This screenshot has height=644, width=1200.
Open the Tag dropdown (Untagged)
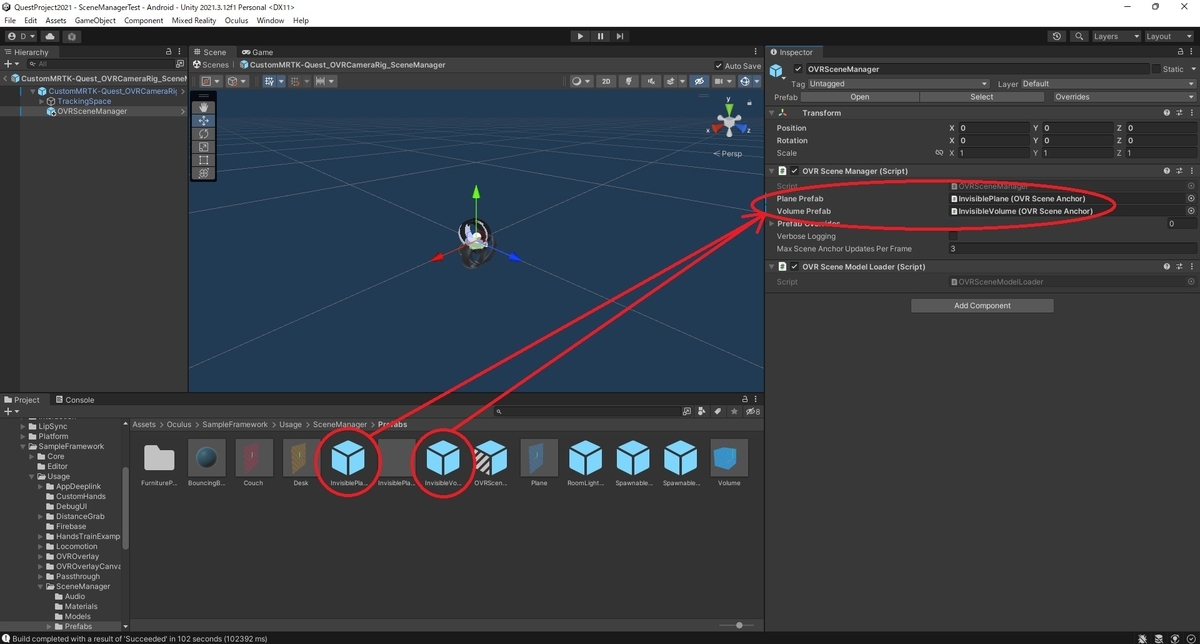(898, 84)
